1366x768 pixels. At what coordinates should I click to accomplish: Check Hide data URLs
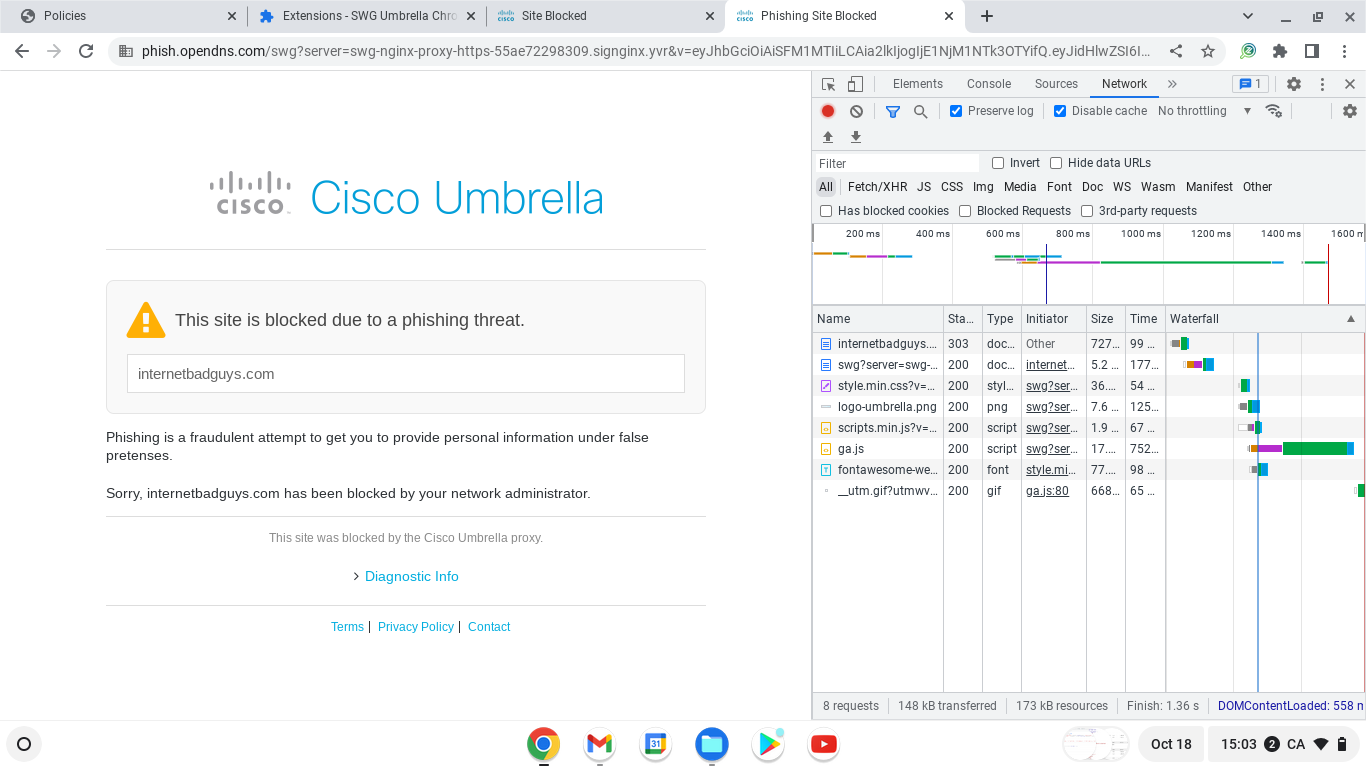pyautogui.click(x=1056, y=163)
